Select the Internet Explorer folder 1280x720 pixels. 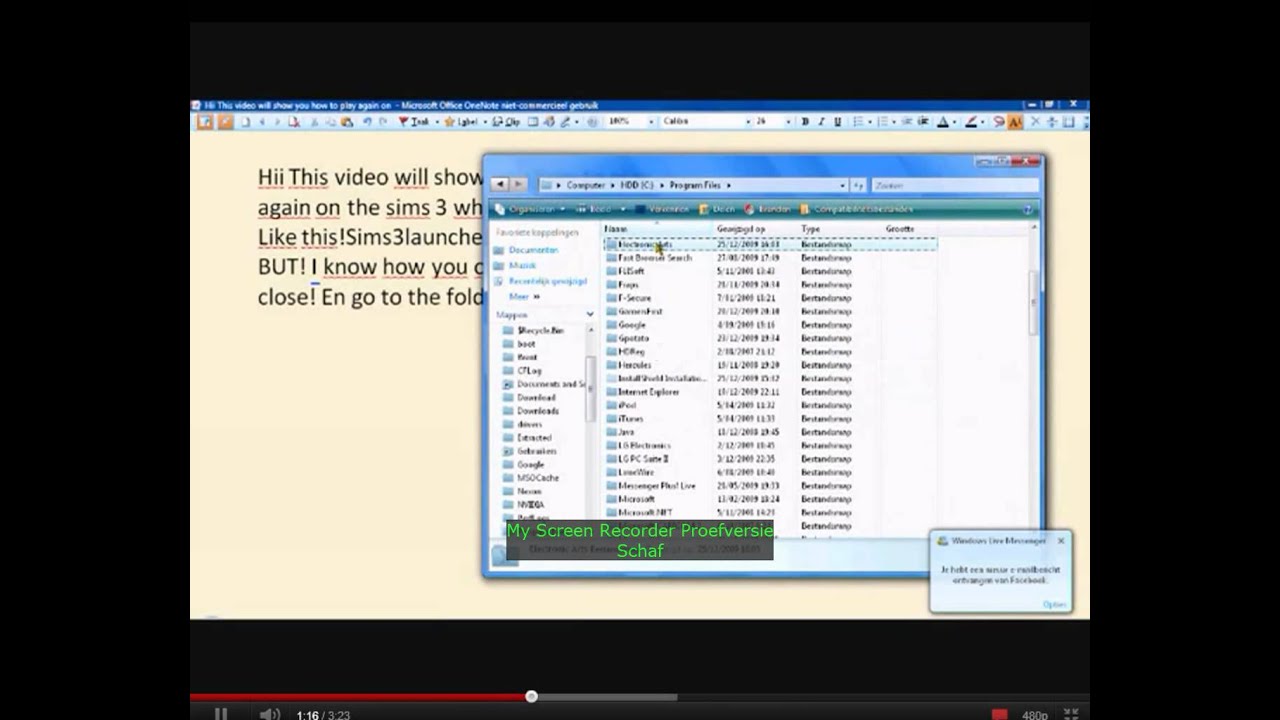[648, 392]
